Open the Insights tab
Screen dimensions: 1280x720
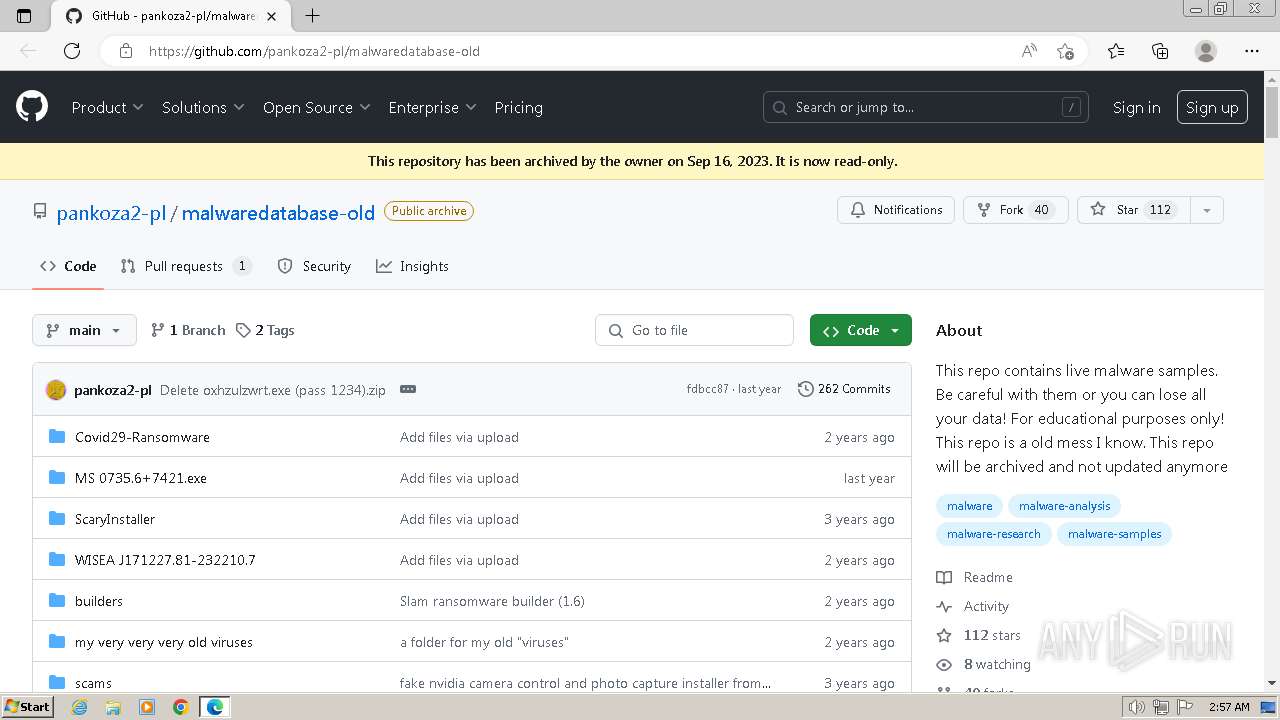(x=412, y=266)
